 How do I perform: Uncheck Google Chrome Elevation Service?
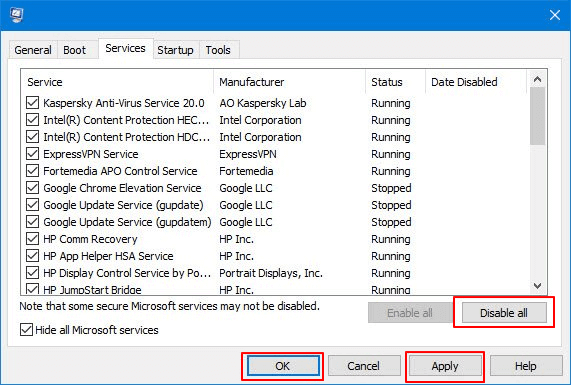(32, 188)
